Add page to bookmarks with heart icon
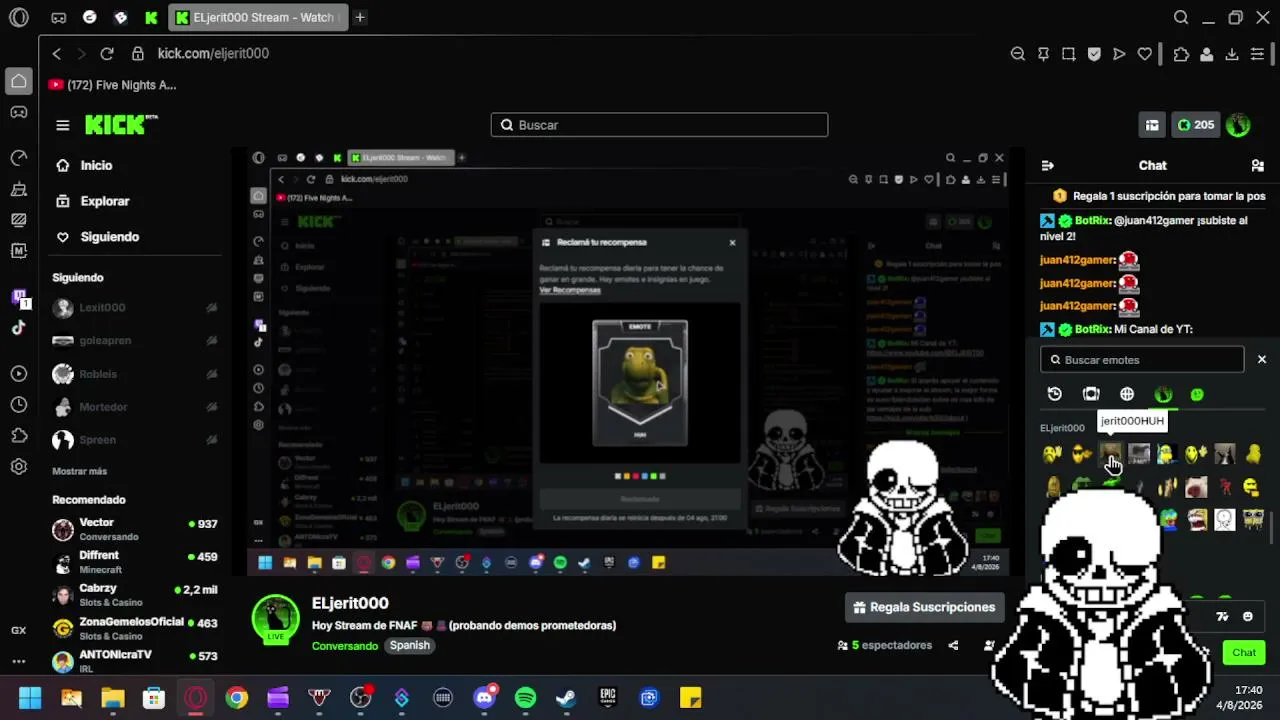 [x=1145, y=54]
